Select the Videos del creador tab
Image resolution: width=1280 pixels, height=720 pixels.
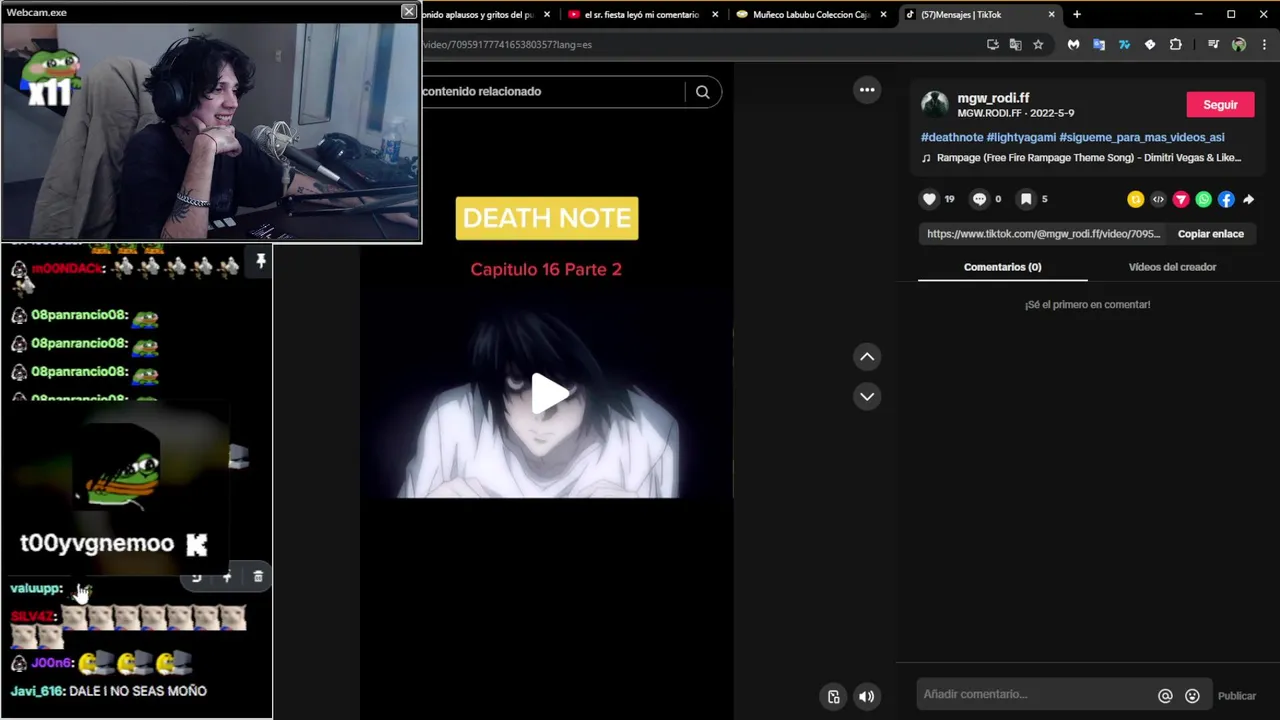coord(1172,267)
